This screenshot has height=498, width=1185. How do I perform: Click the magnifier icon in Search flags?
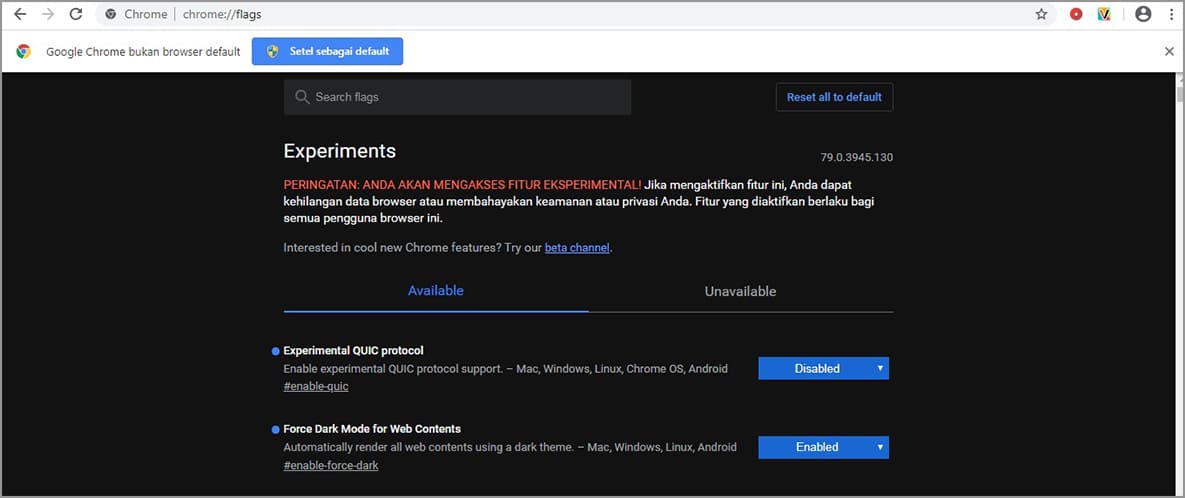point(302,97)
